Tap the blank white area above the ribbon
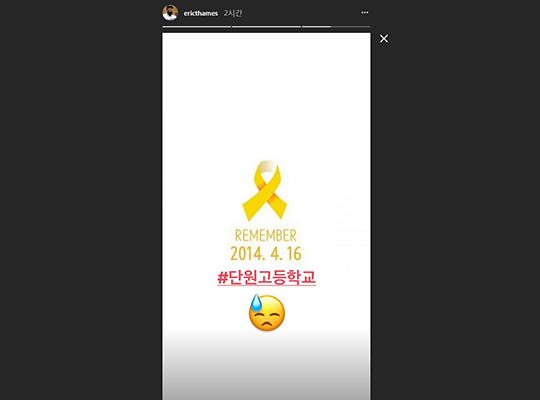 (267, 96)
